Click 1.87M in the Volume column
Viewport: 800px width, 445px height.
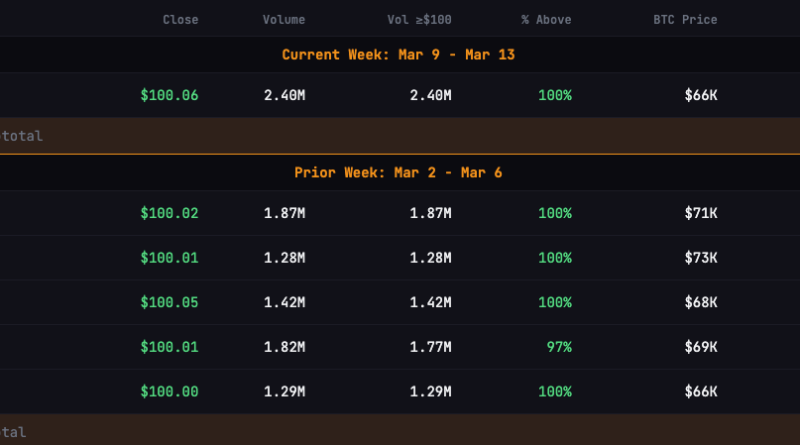(284, 213)
